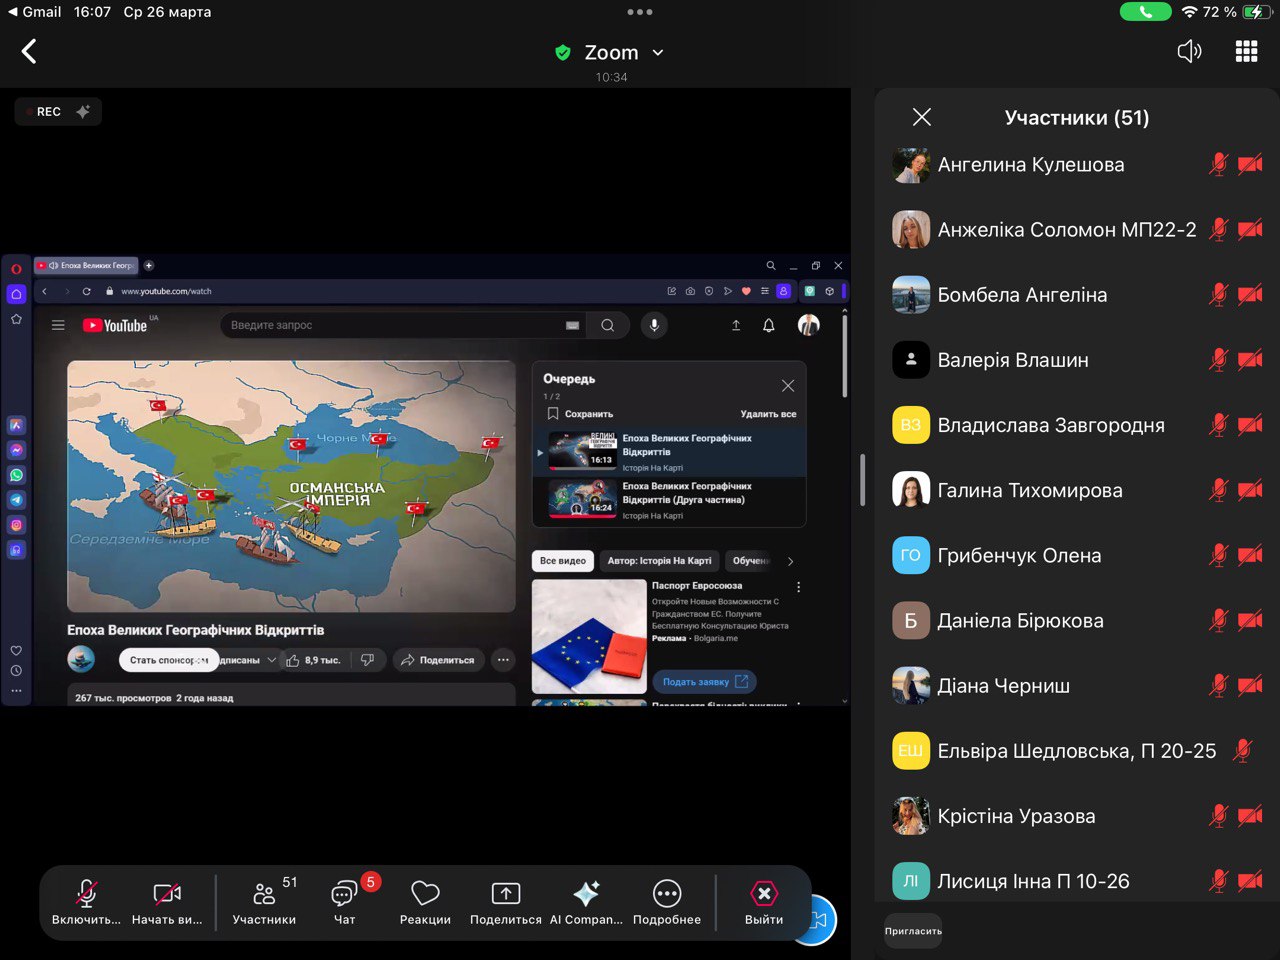This screenshot has height=960, width=1280.
Task: Tap muted mic icon for Валерія Влашин
Action: point(1218,360)
